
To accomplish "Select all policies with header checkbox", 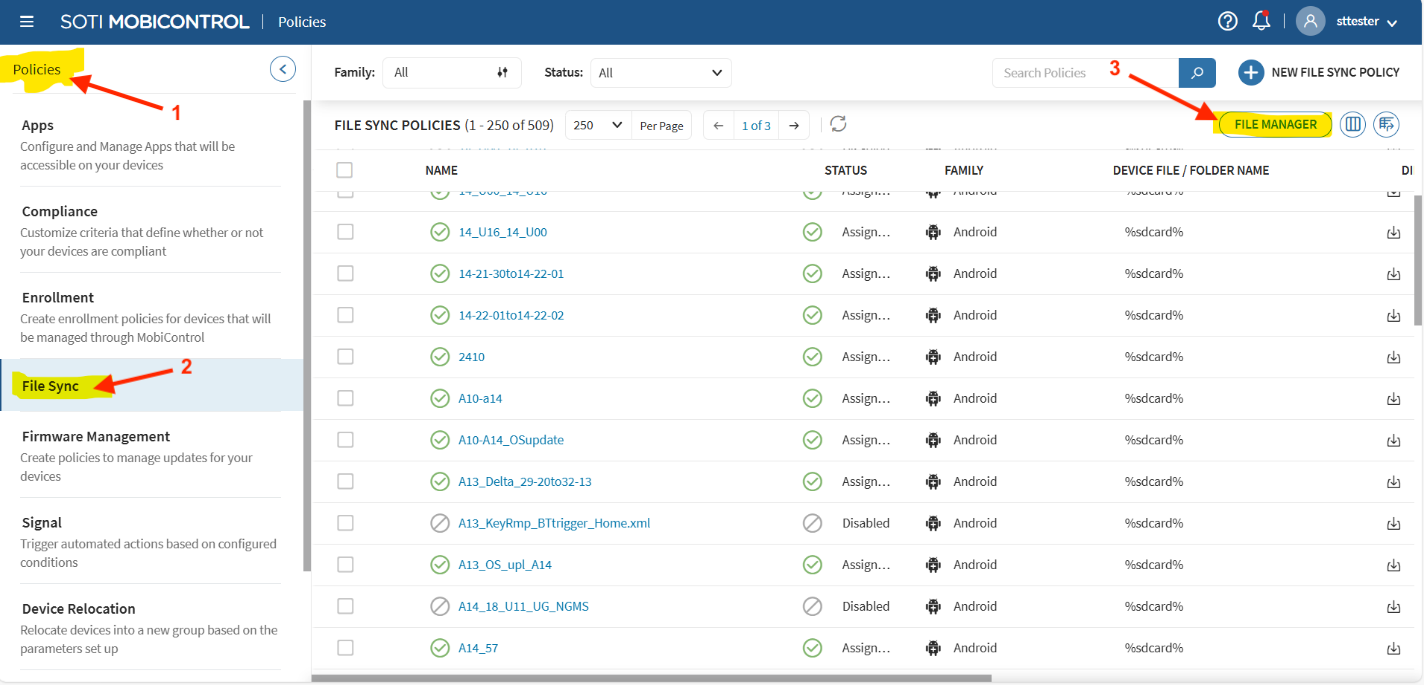I will pyautogui.click(x=345, y=170).
